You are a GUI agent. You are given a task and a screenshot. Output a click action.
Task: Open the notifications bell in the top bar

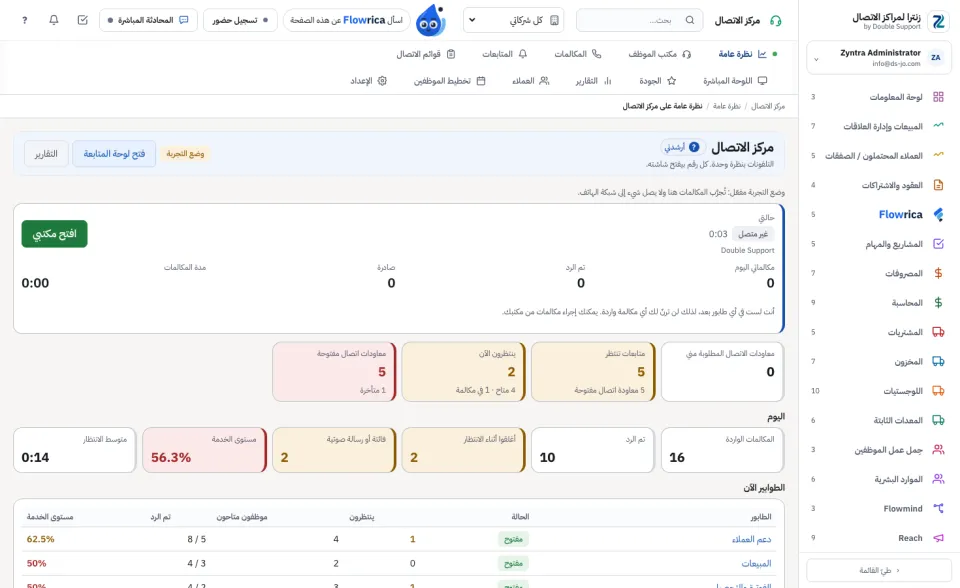tap(54, 20)
